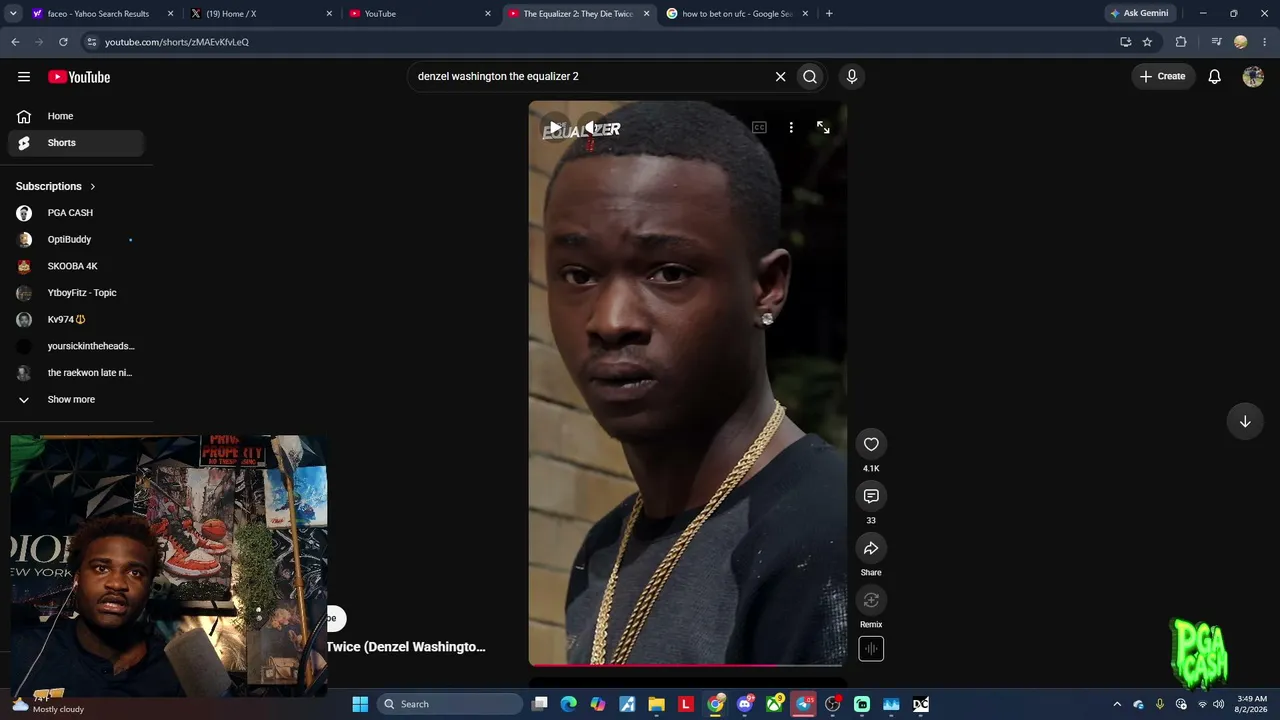
Task: Open YouTube notifications bell
Action: coord(1214,76)
